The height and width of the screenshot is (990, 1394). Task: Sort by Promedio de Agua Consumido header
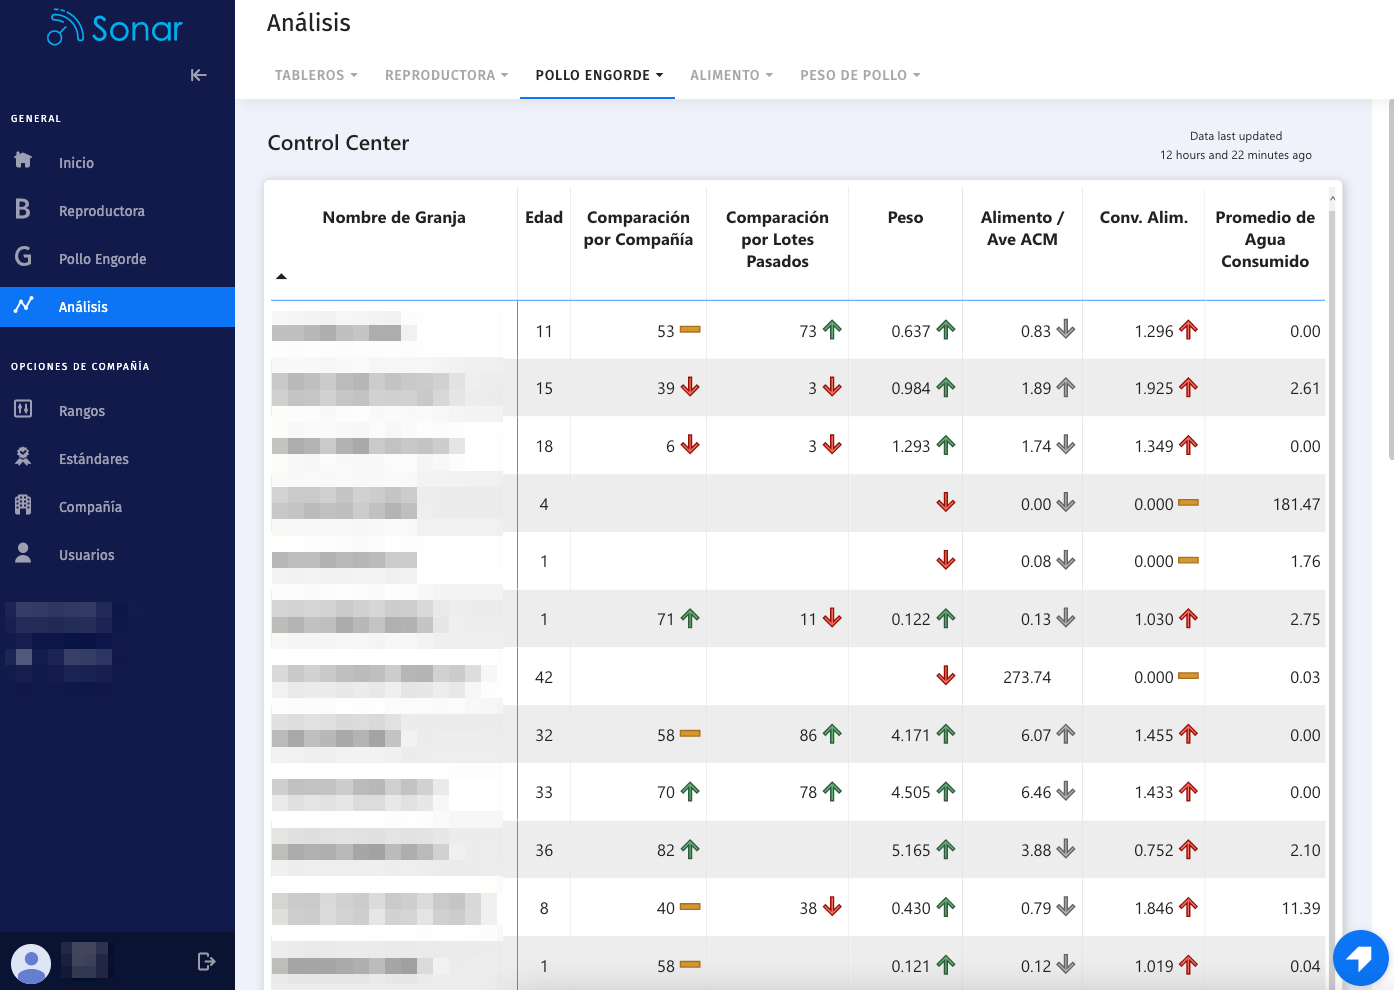pos(1265,239)
